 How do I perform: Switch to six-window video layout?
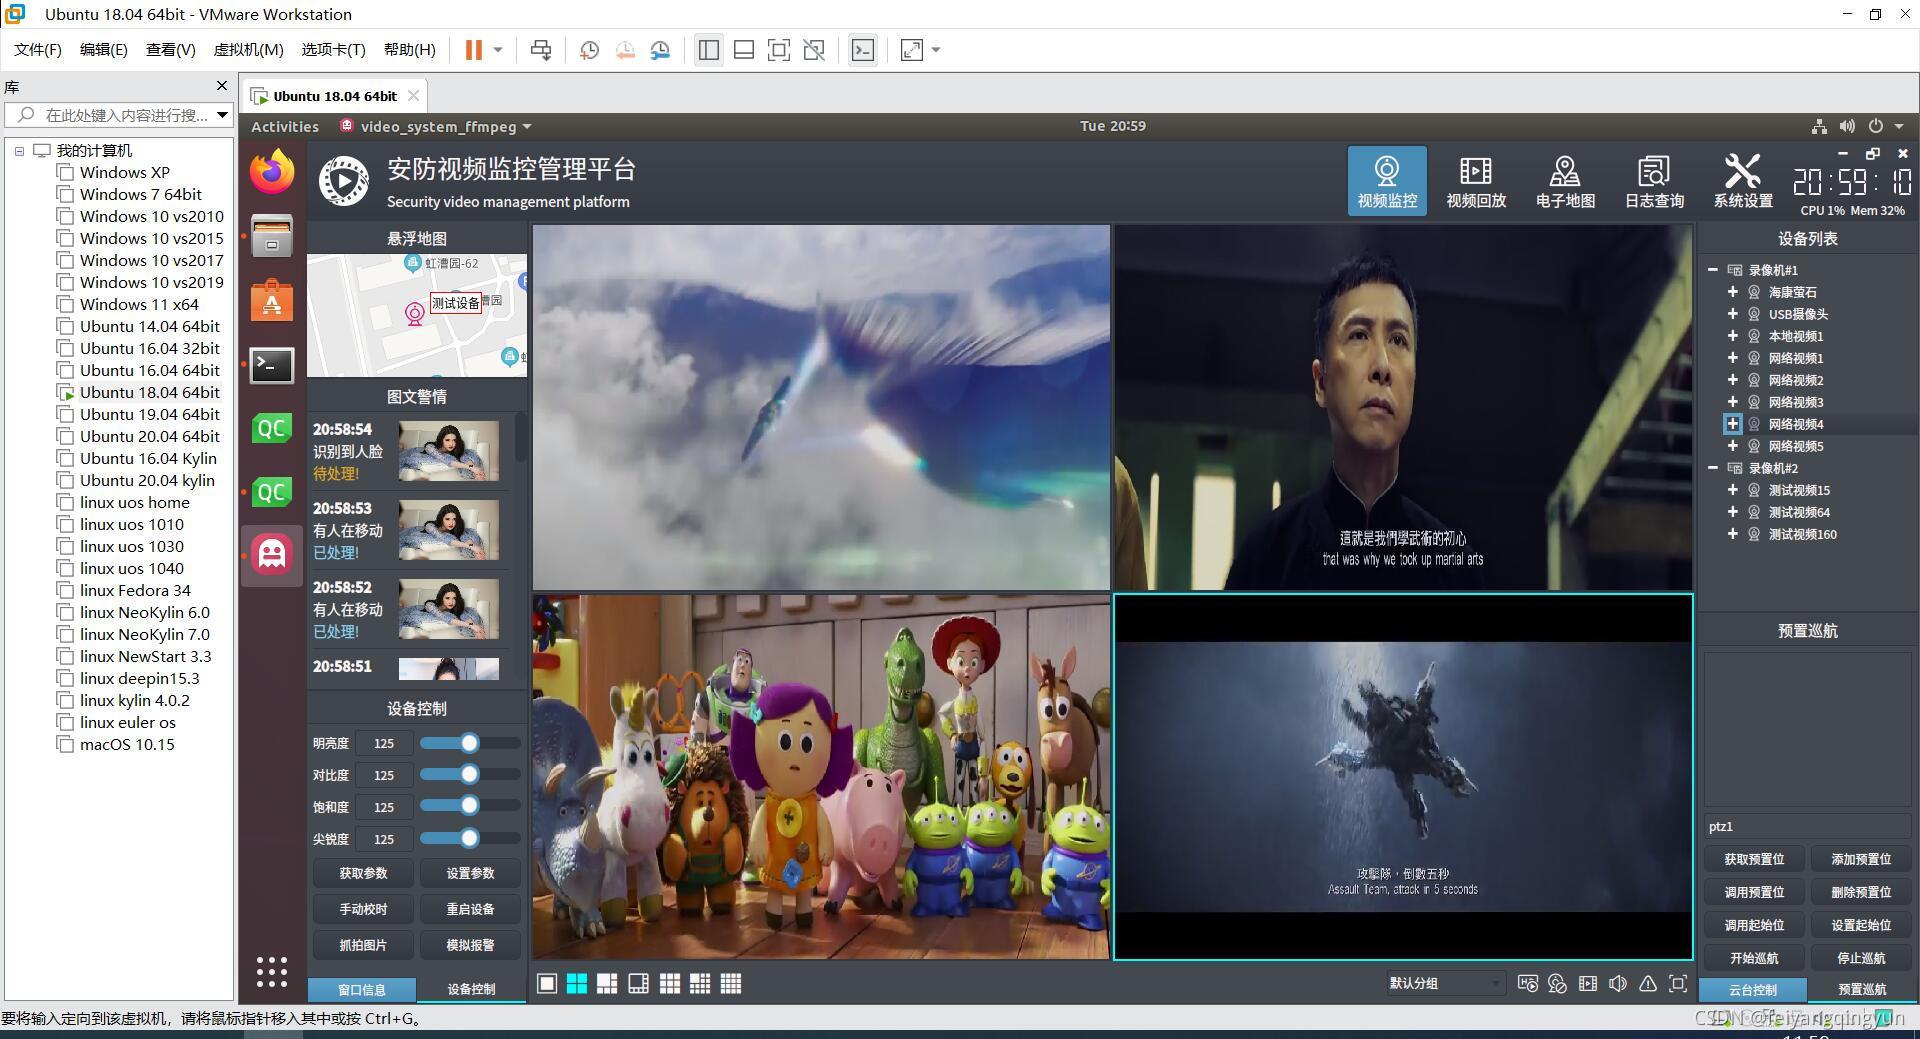607,984
